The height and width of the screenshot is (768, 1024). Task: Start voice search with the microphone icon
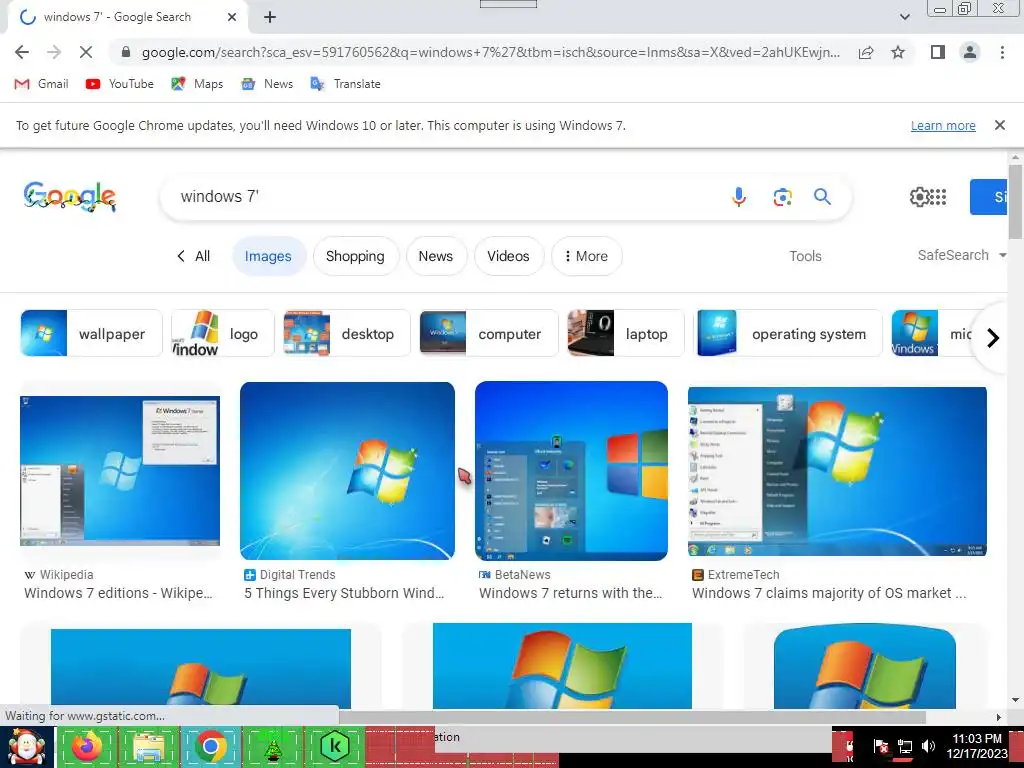[739, 197]
